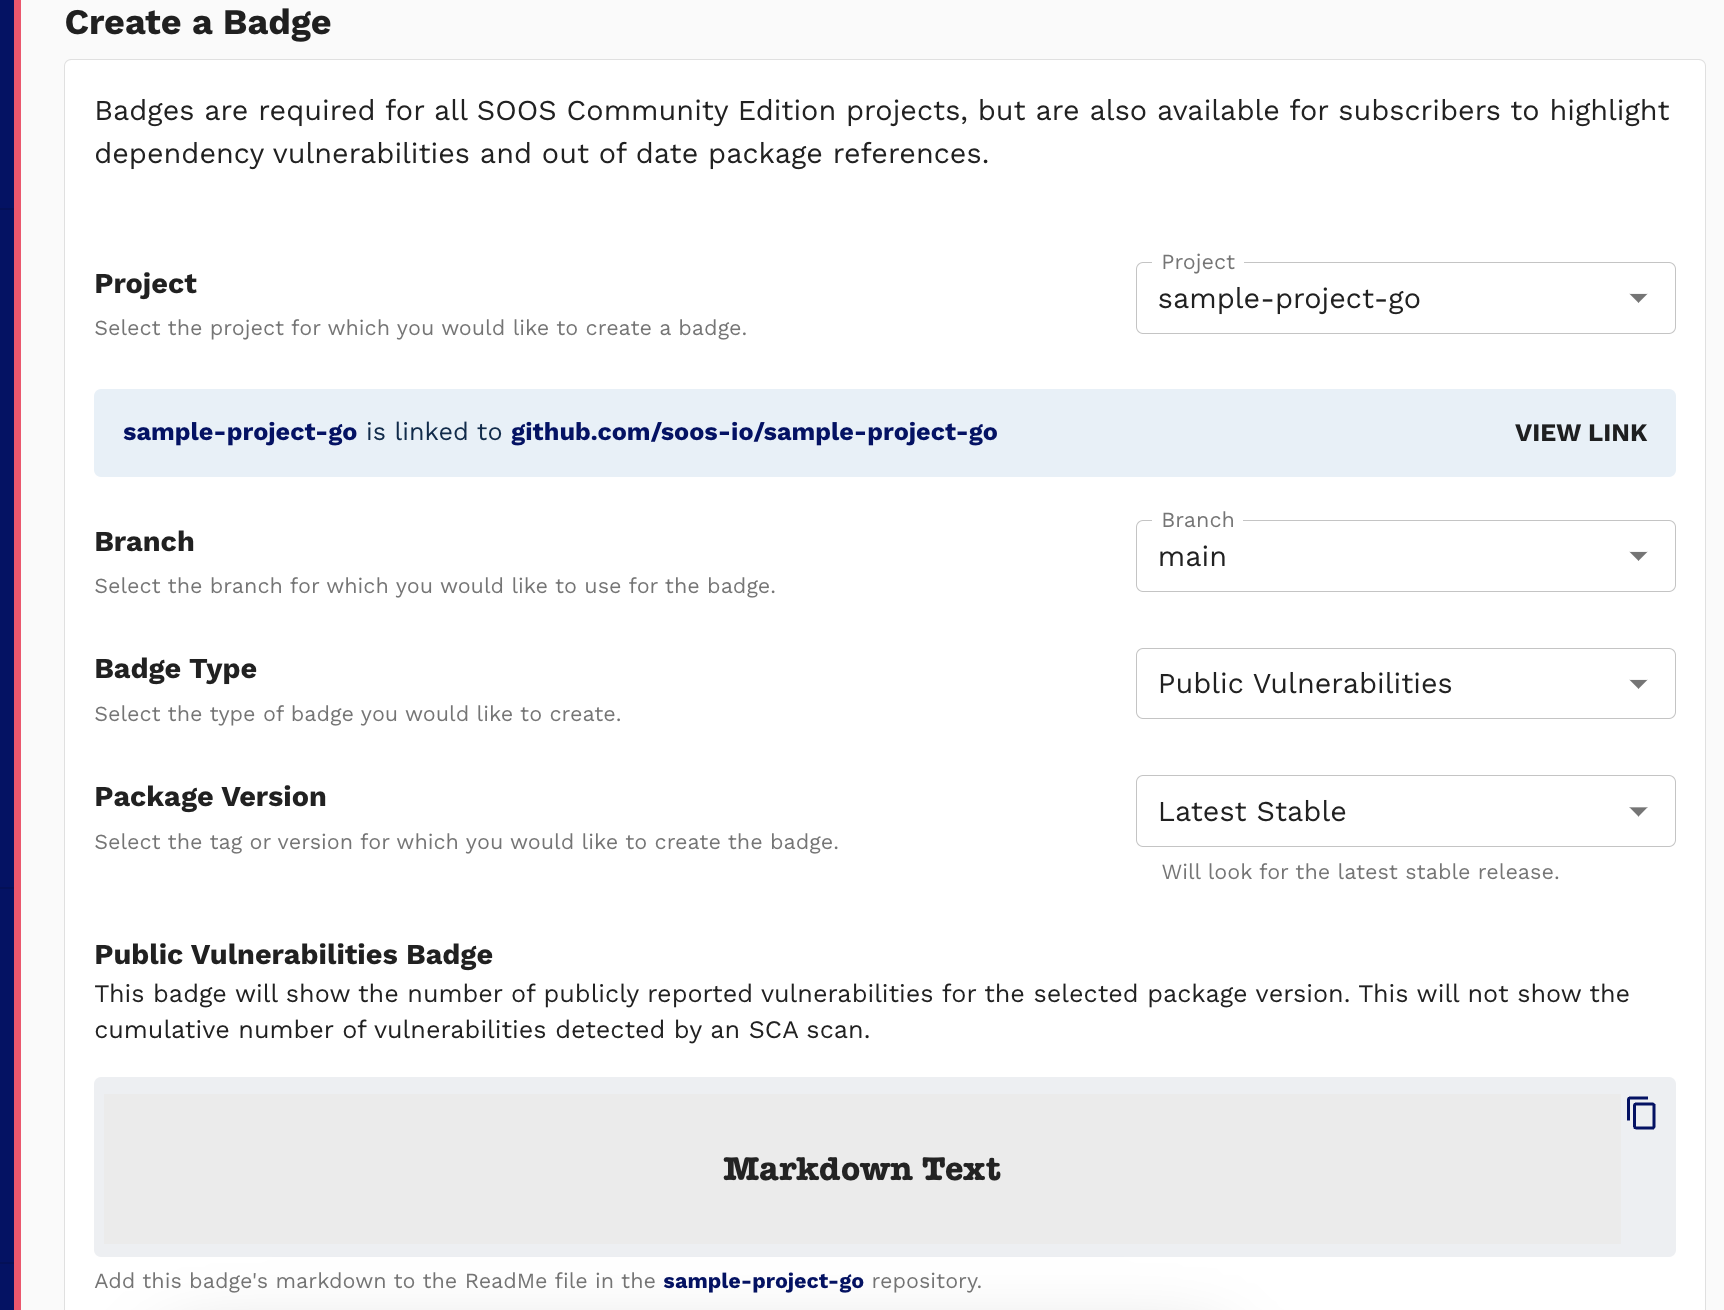Click 'Select the branch for which you would like' description
This screenshot has width=1724, height=1310.
click(x=435, y=586)
